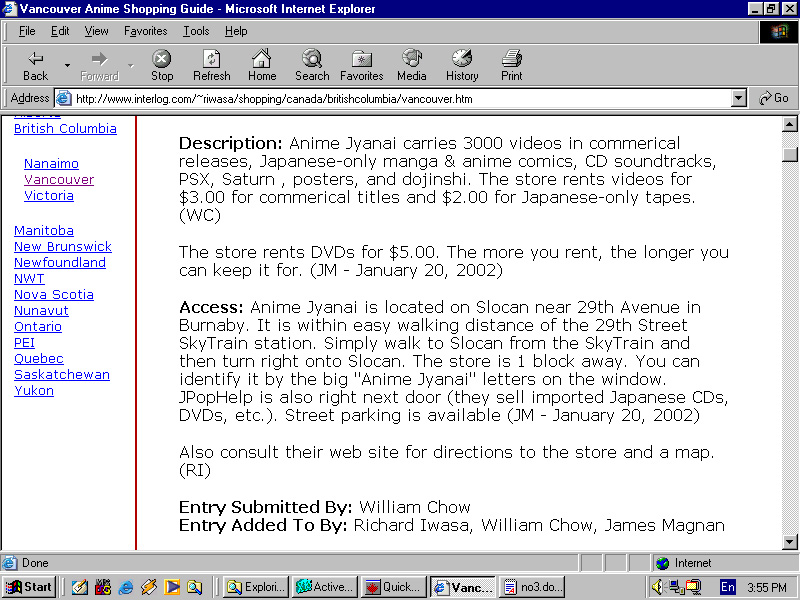800x600 pixels.
Task: Open the Quebec link
Action: tap(39, 358)
